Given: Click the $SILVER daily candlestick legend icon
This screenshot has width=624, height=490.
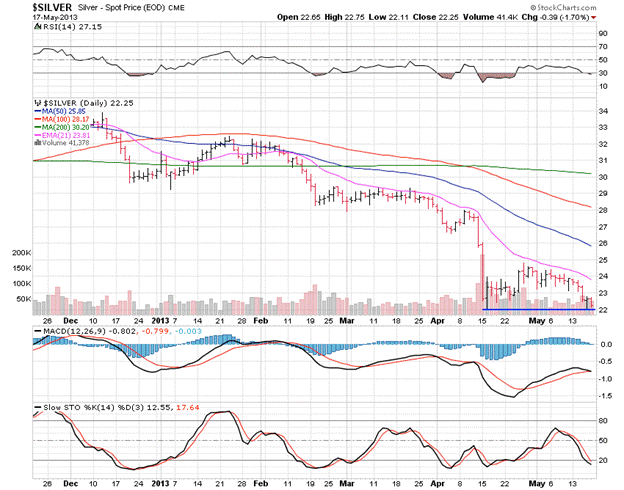Looking at the screenshot, I should (37, 102).
